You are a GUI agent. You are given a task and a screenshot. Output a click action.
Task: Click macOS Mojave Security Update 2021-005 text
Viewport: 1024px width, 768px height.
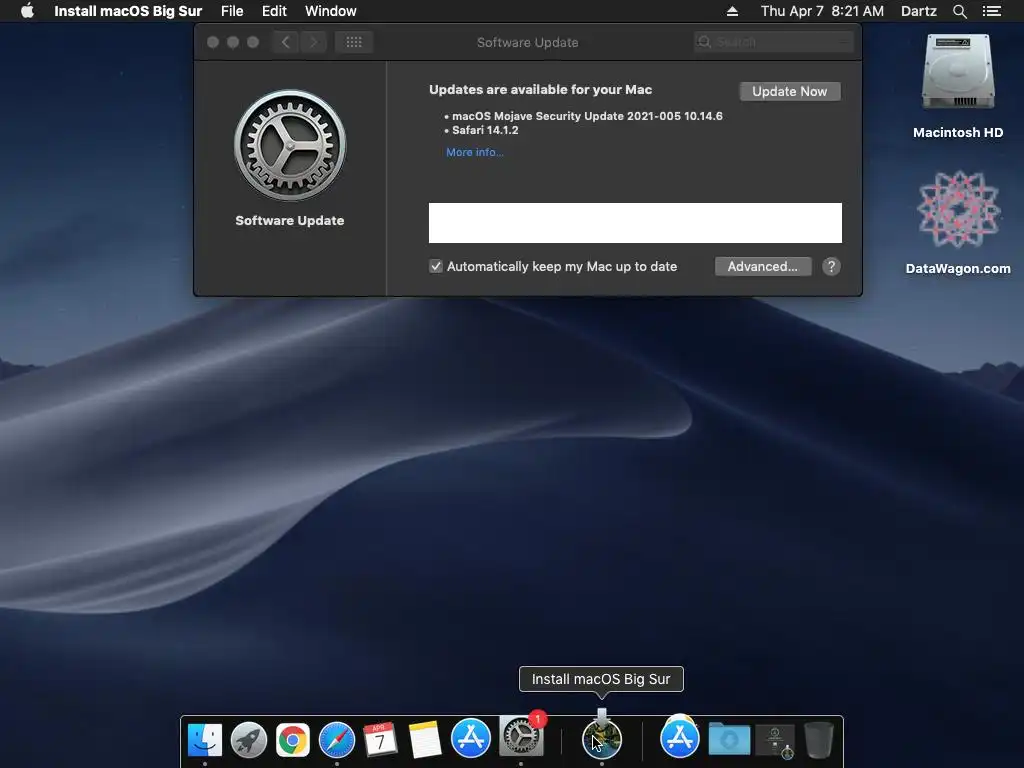pyautogui.click(x=587, y=116)
